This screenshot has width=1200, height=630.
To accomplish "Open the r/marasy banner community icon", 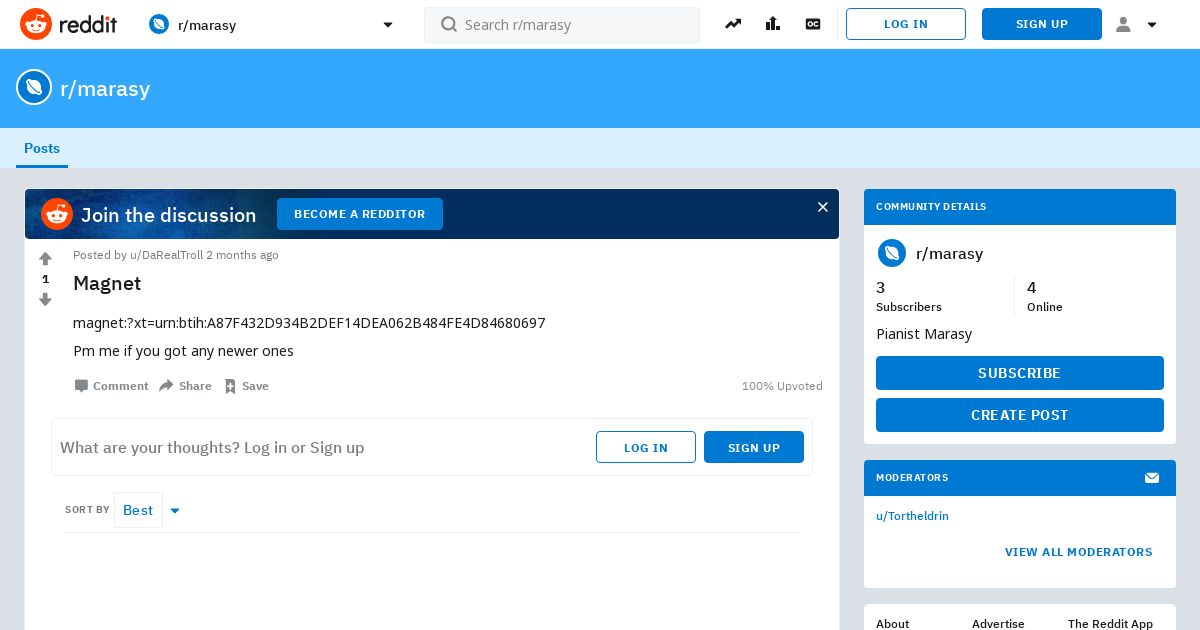I will 34,87.
